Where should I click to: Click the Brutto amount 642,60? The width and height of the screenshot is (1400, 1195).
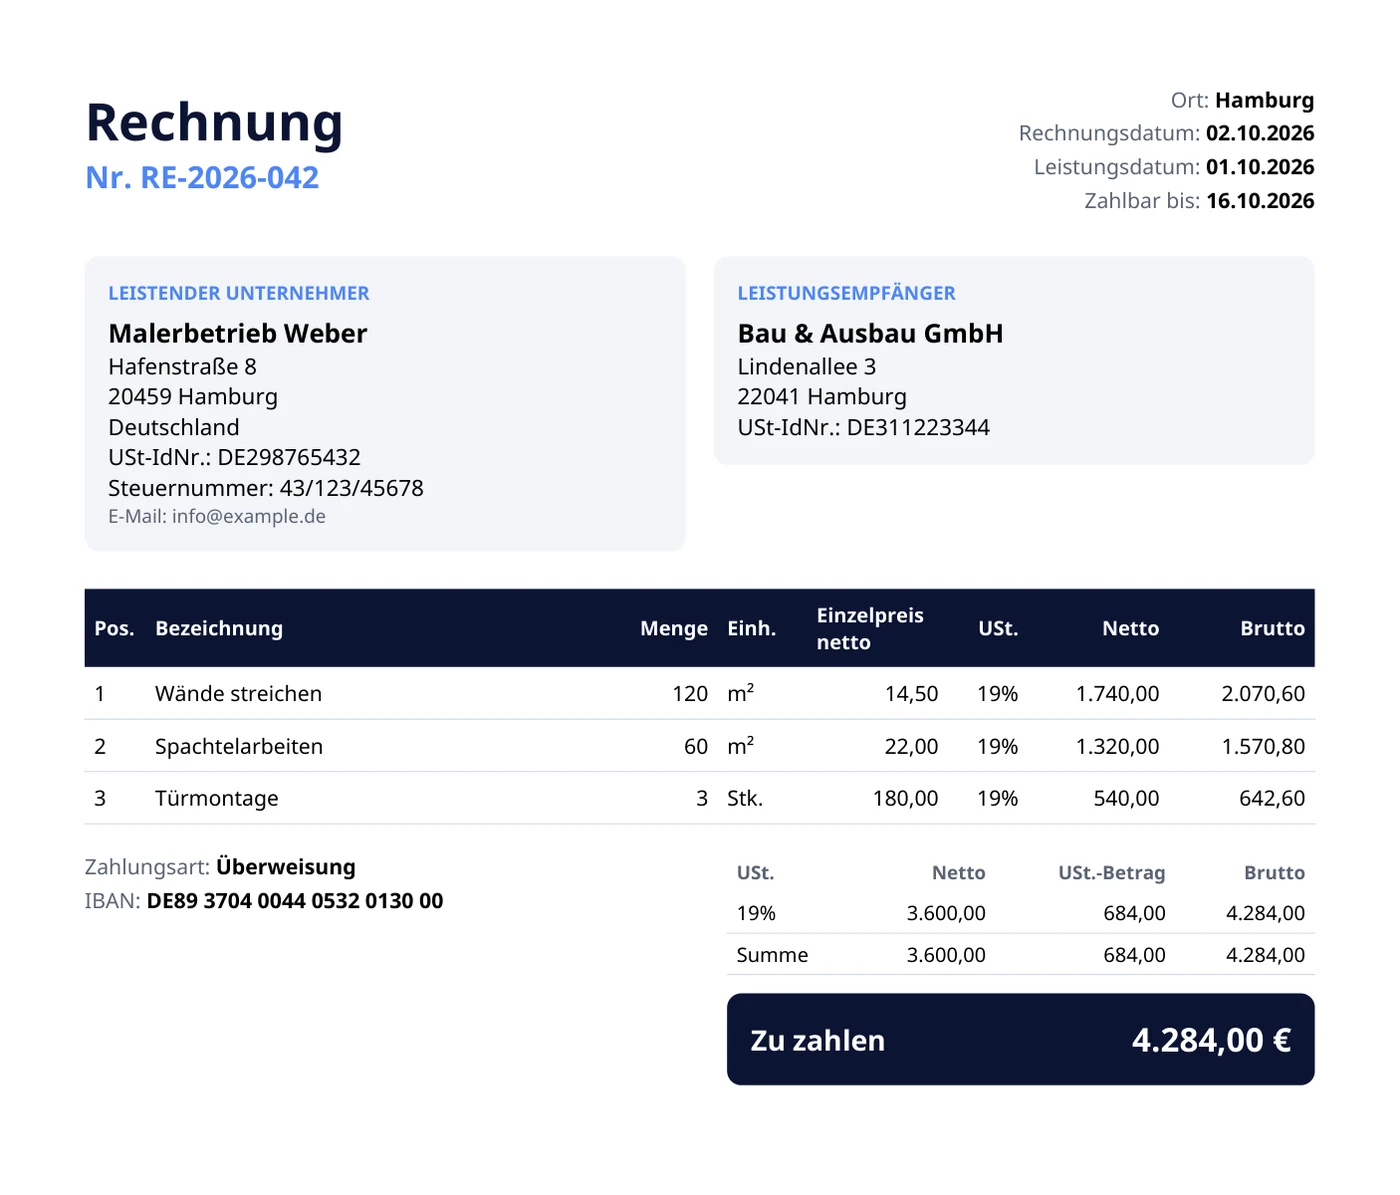pyautogui.click(x=1272, y=798)
